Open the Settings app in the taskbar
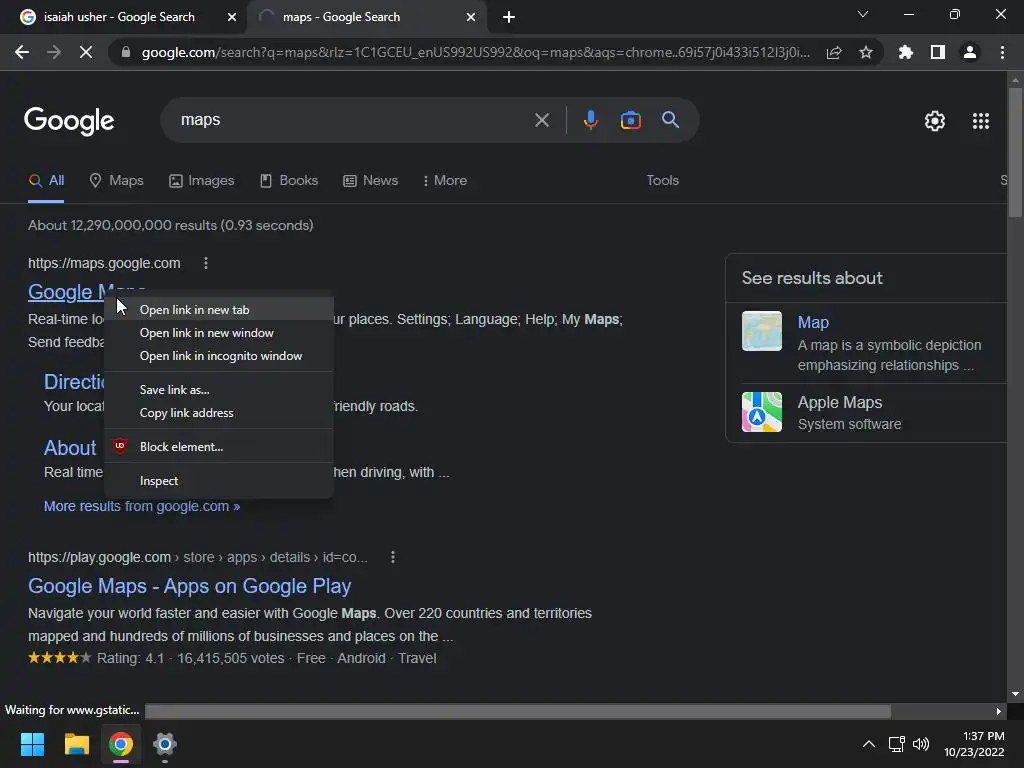This screenshot has height=768, width=1024. [x=165, y=744]
